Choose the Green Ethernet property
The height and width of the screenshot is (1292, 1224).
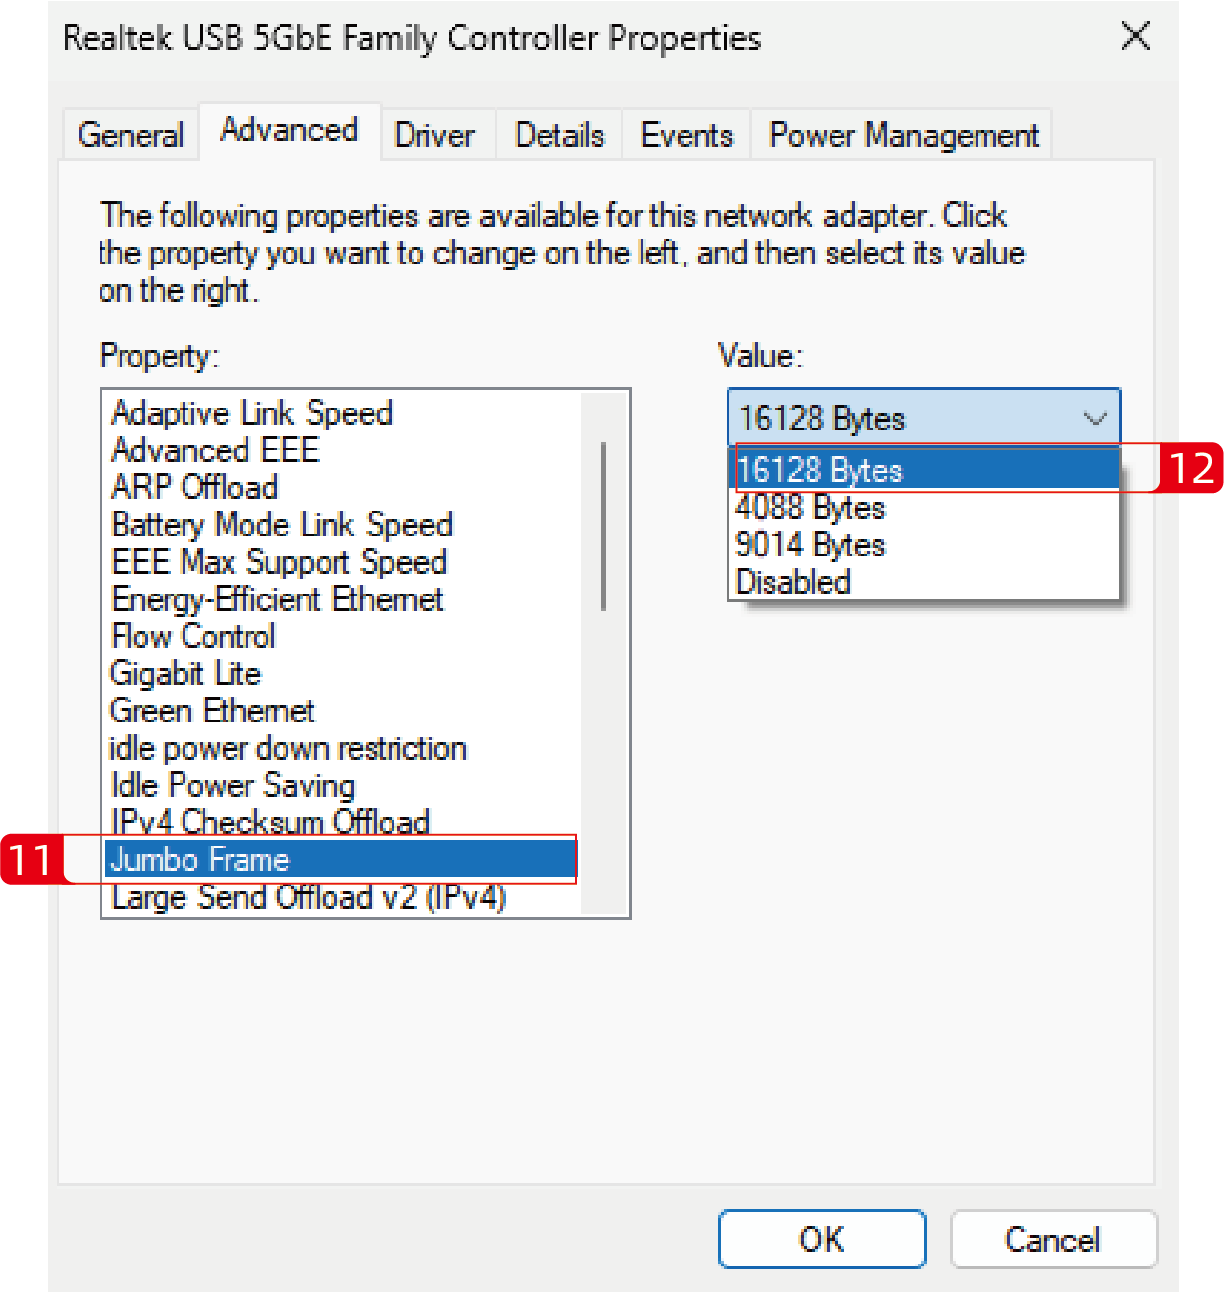[x=212, y=711]
